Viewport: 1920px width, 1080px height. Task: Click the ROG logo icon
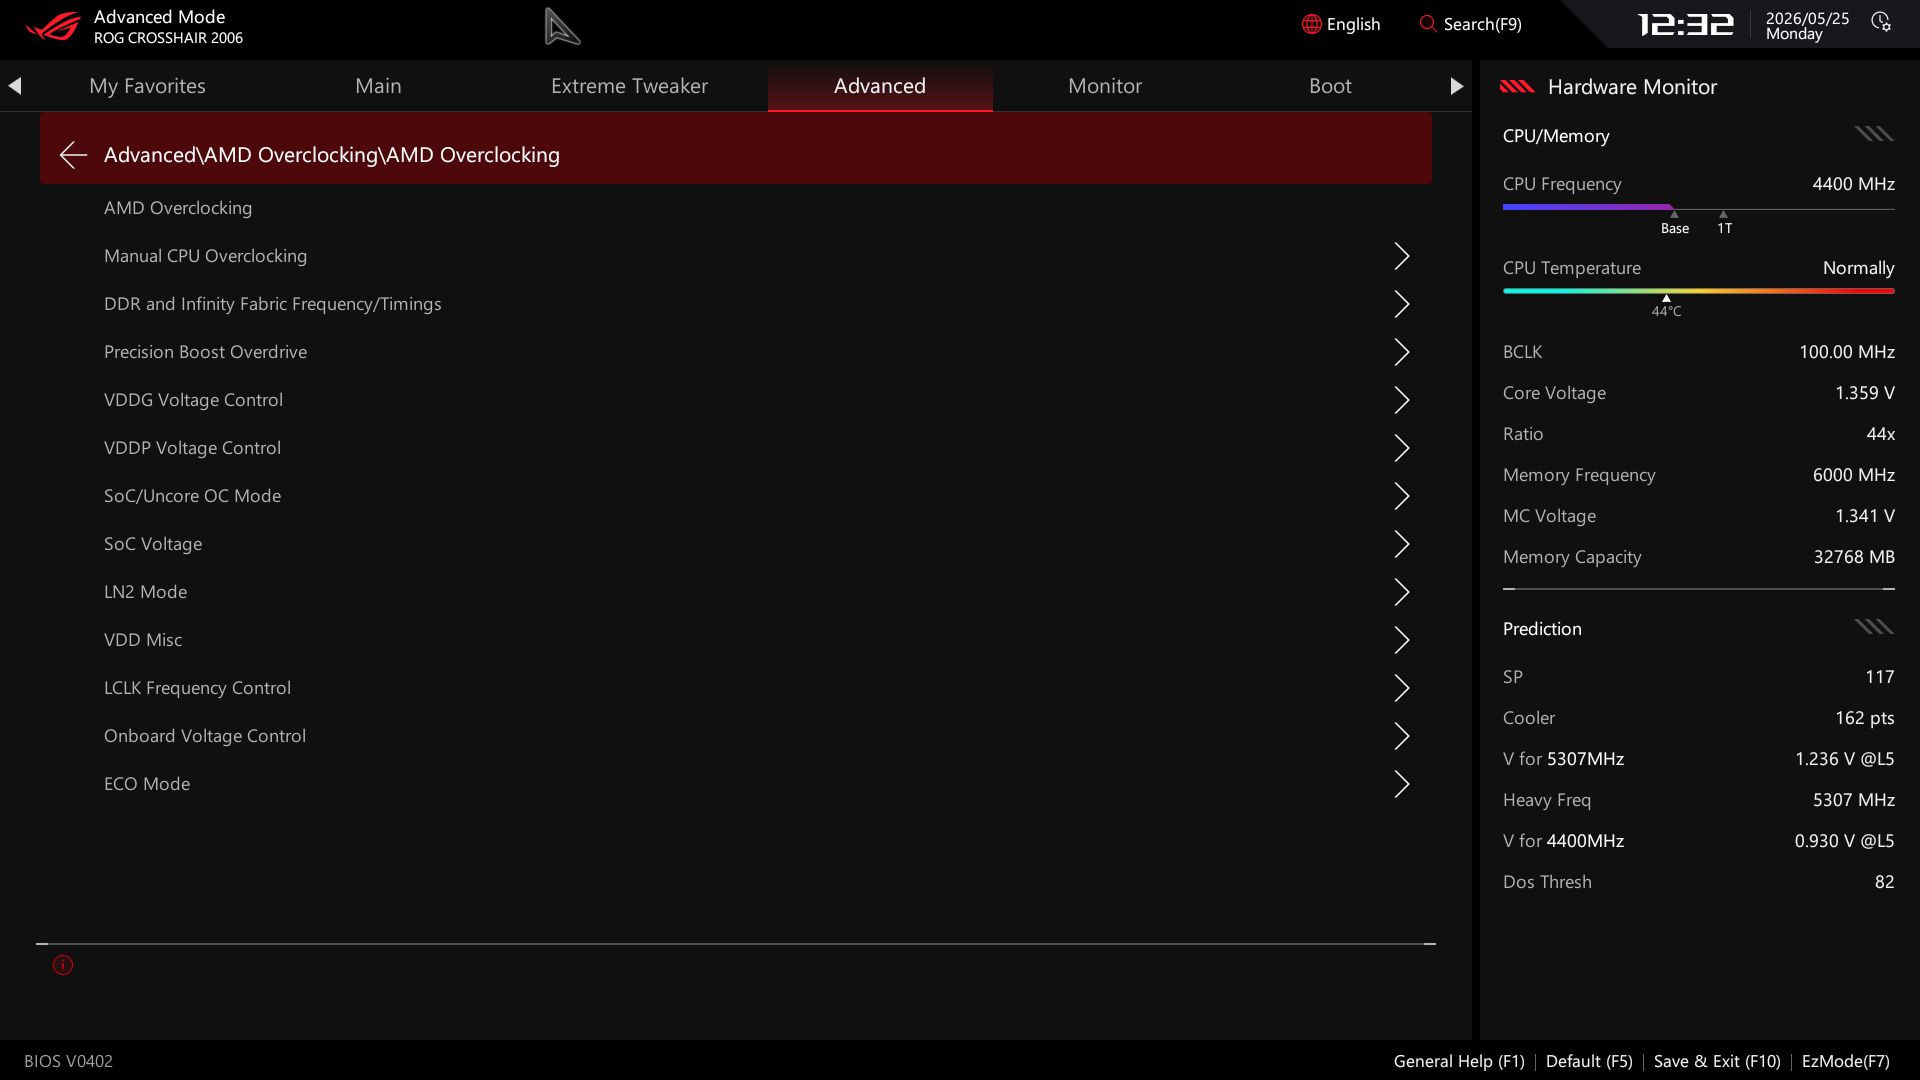click(x=52, y=26)
